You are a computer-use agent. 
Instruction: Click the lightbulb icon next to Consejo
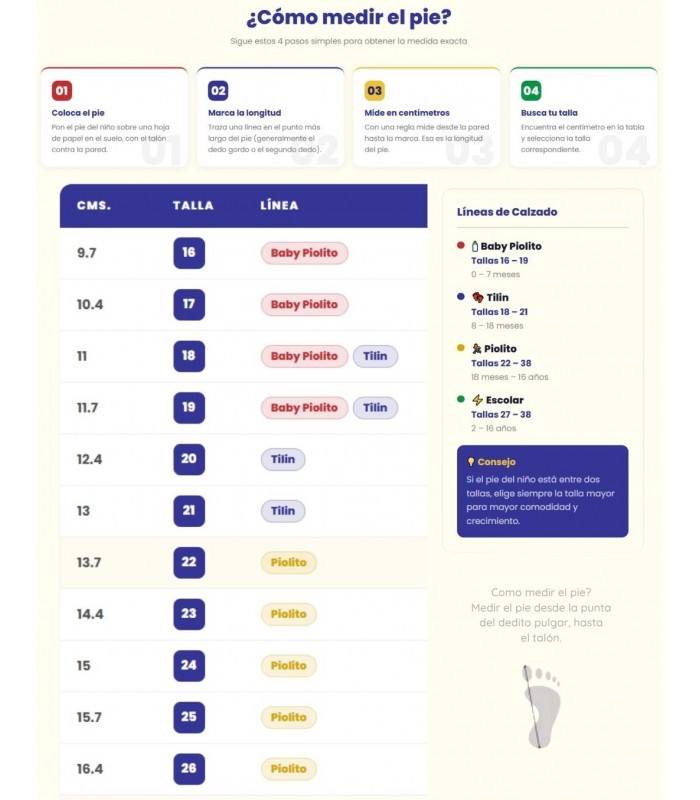470,462
